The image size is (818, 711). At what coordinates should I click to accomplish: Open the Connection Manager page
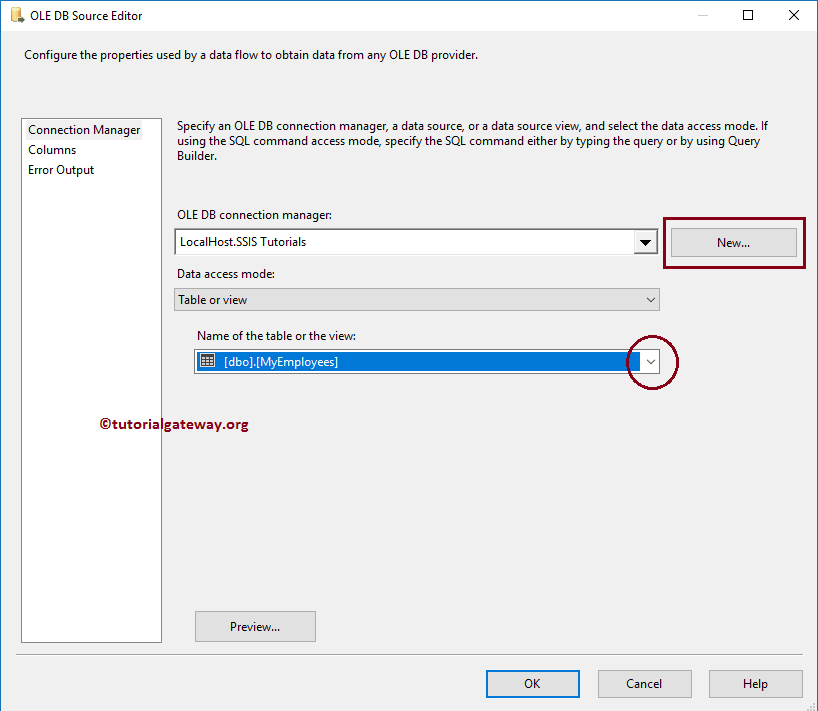(83, 129)
